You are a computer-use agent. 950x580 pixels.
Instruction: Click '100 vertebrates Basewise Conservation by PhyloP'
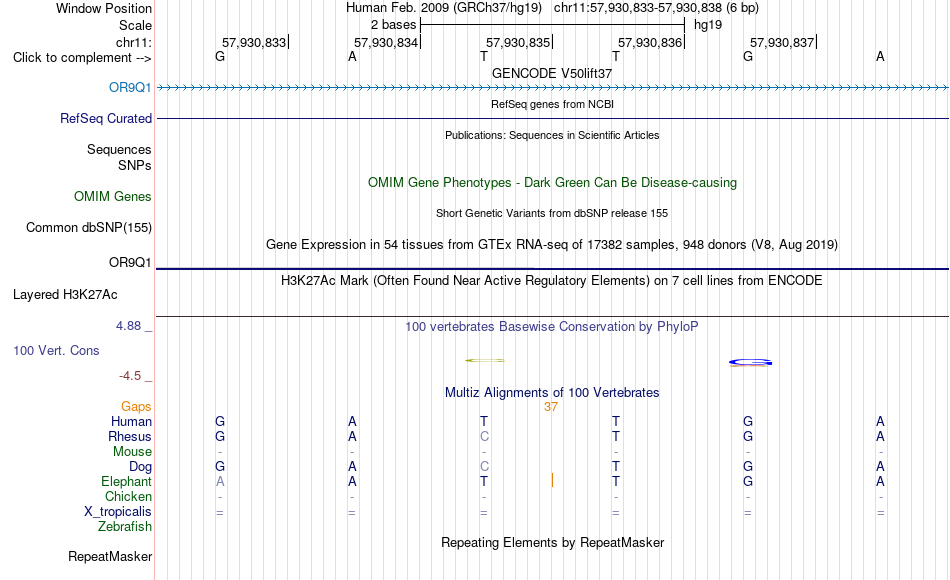[x=552, y=327]
